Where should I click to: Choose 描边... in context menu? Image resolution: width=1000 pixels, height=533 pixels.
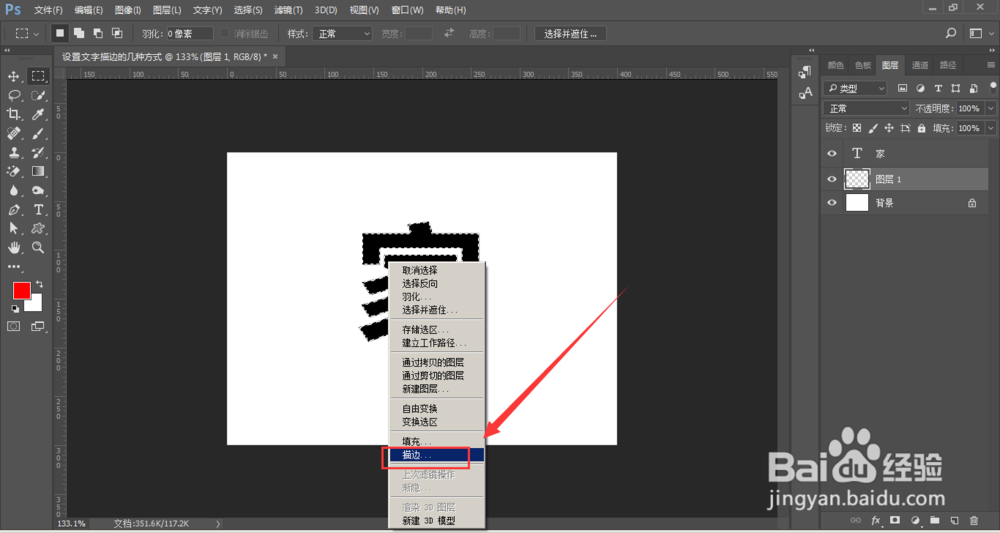click(437, 455)
